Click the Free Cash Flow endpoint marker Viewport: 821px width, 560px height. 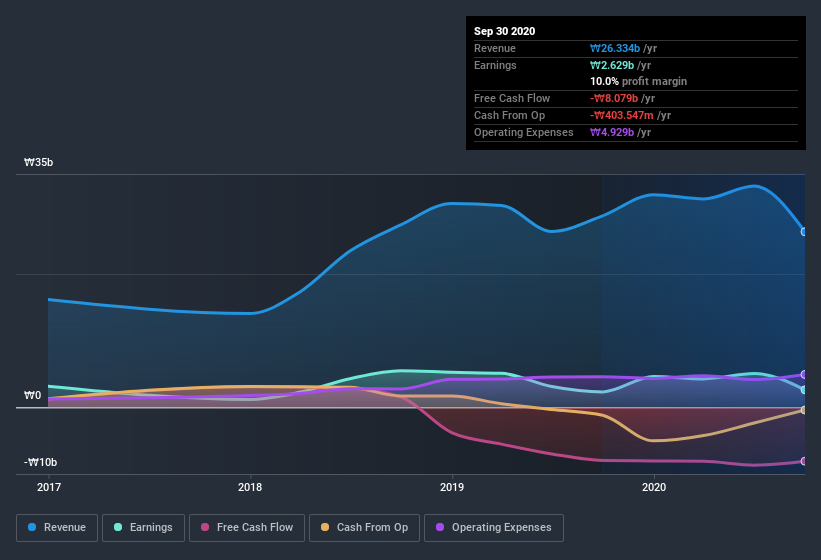804,461
